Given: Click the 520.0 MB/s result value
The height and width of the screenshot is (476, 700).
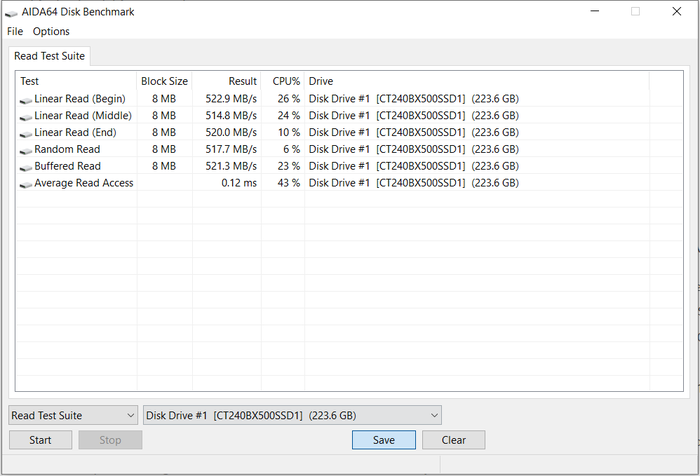Looking at the screenshot, I should tap(231, 133).
